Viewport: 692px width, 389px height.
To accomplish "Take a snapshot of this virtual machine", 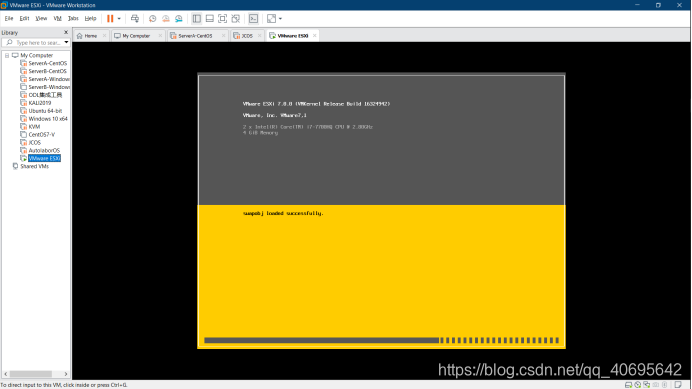I will pyautogui.click(x=152, y=19).
